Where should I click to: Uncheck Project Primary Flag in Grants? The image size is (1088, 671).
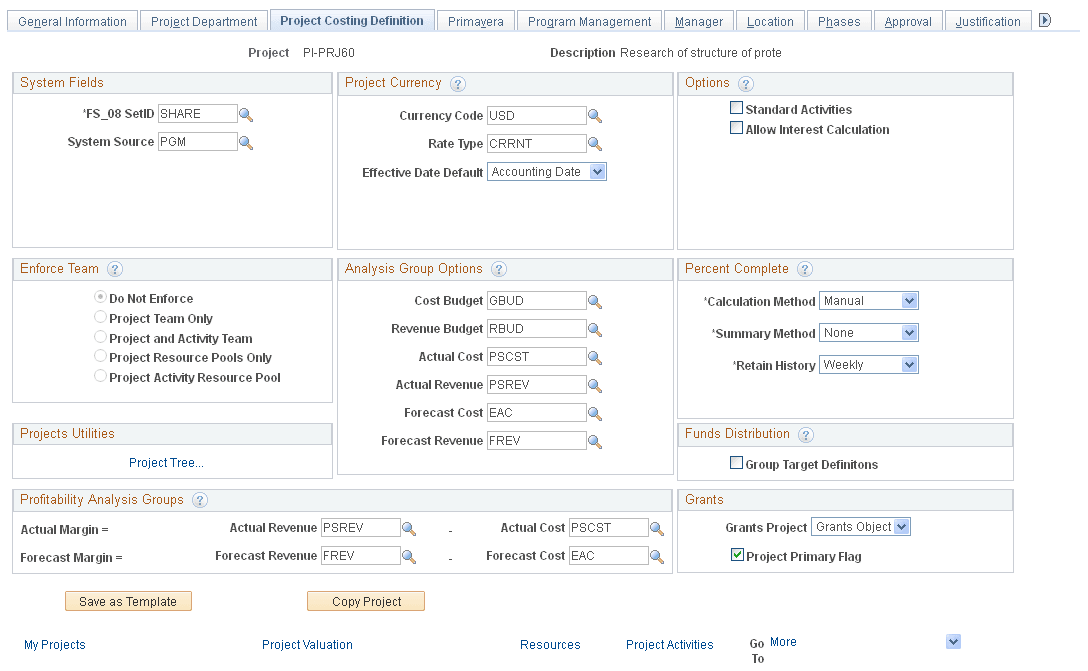(x=737, y=554)
